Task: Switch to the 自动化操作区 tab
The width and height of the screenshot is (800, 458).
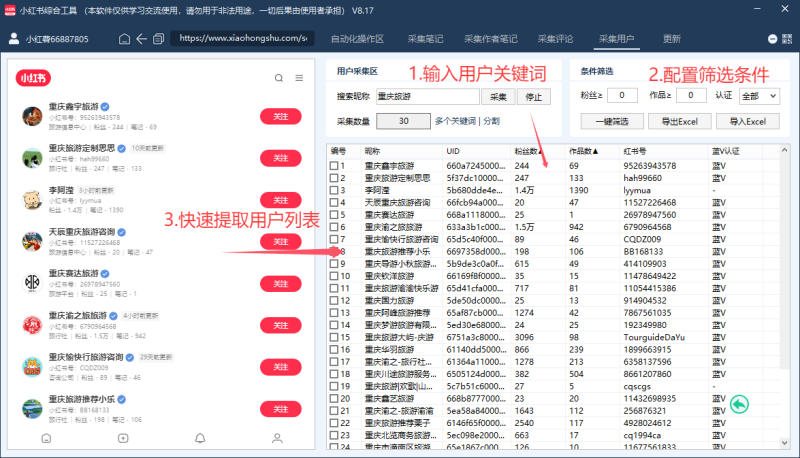Action: coord(357,39)
